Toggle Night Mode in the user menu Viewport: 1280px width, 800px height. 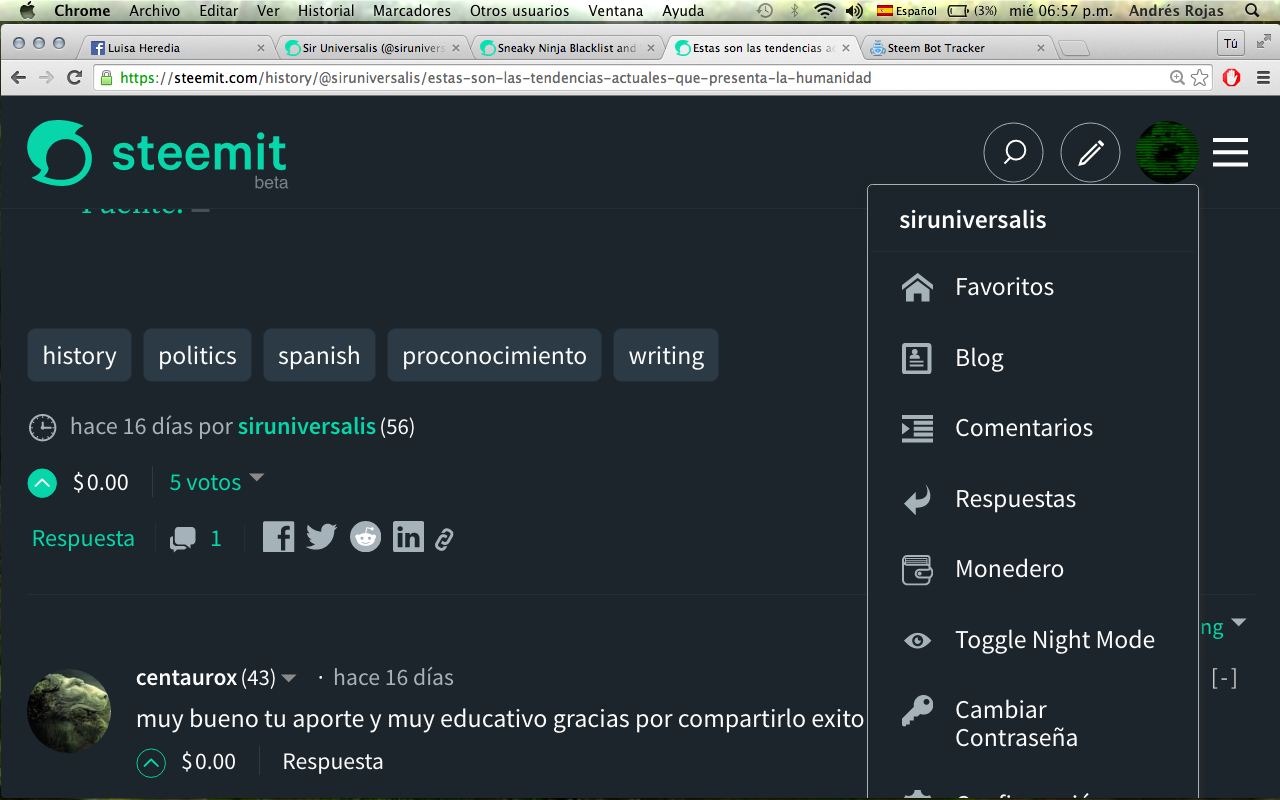[1055, 639]
